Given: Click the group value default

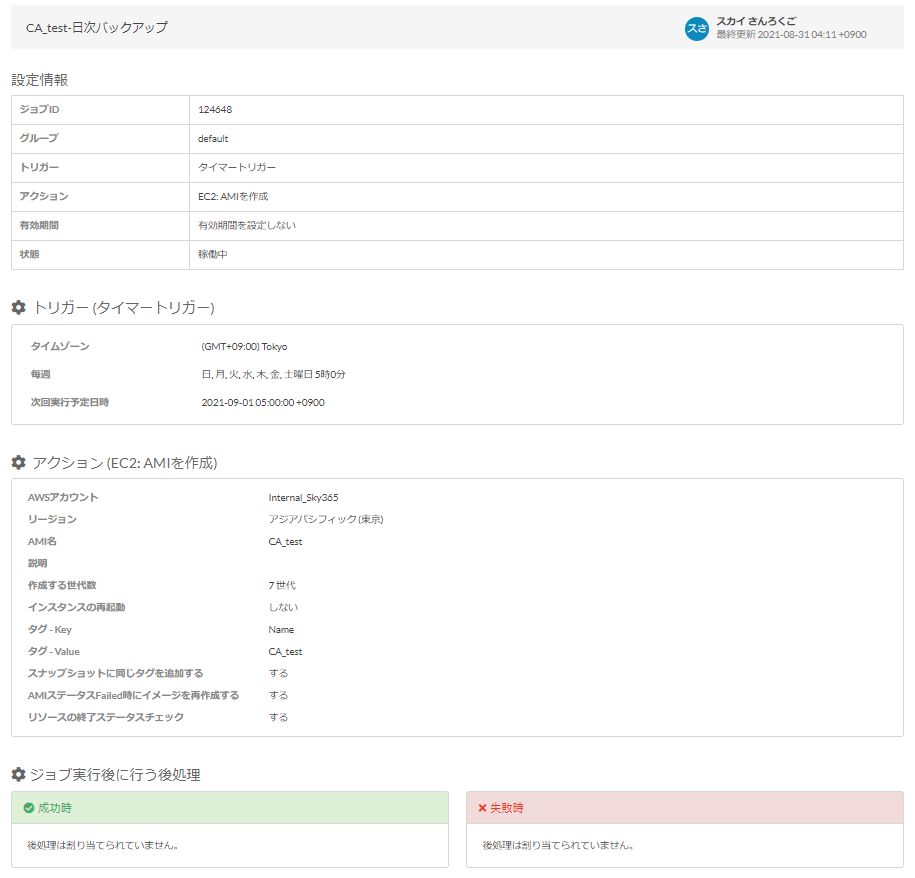Looking at the screenshot, I should click(x=213, y=139).
